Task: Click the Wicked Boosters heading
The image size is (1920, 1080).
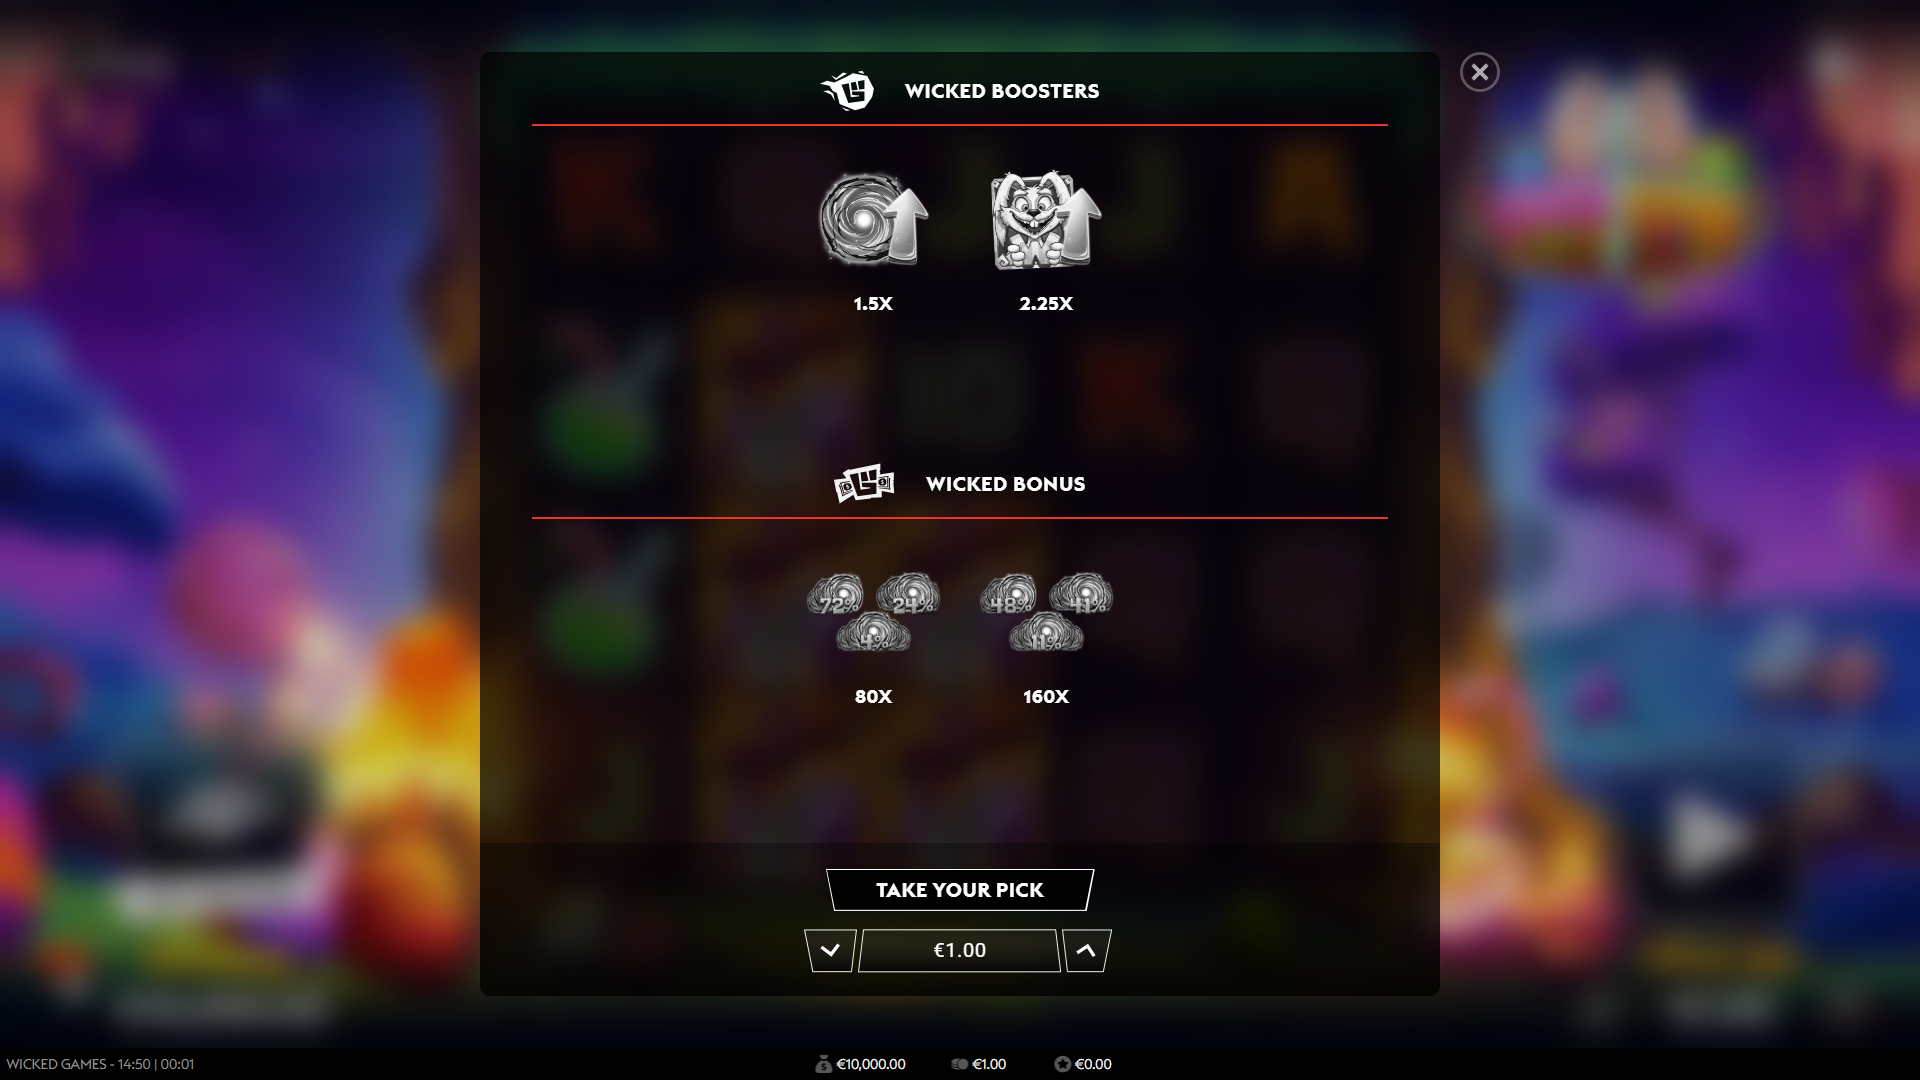Action: point(1002,91)
